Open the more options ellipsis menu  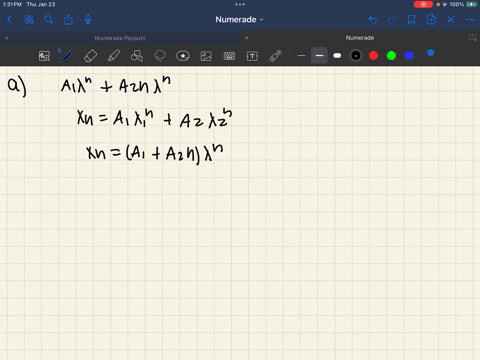tap(470, 20)
